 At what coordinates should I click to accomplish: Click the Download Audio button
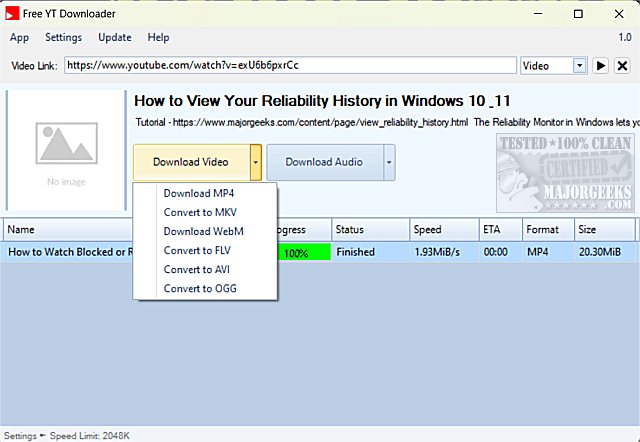pyautogui.click(x=325, y=162)
